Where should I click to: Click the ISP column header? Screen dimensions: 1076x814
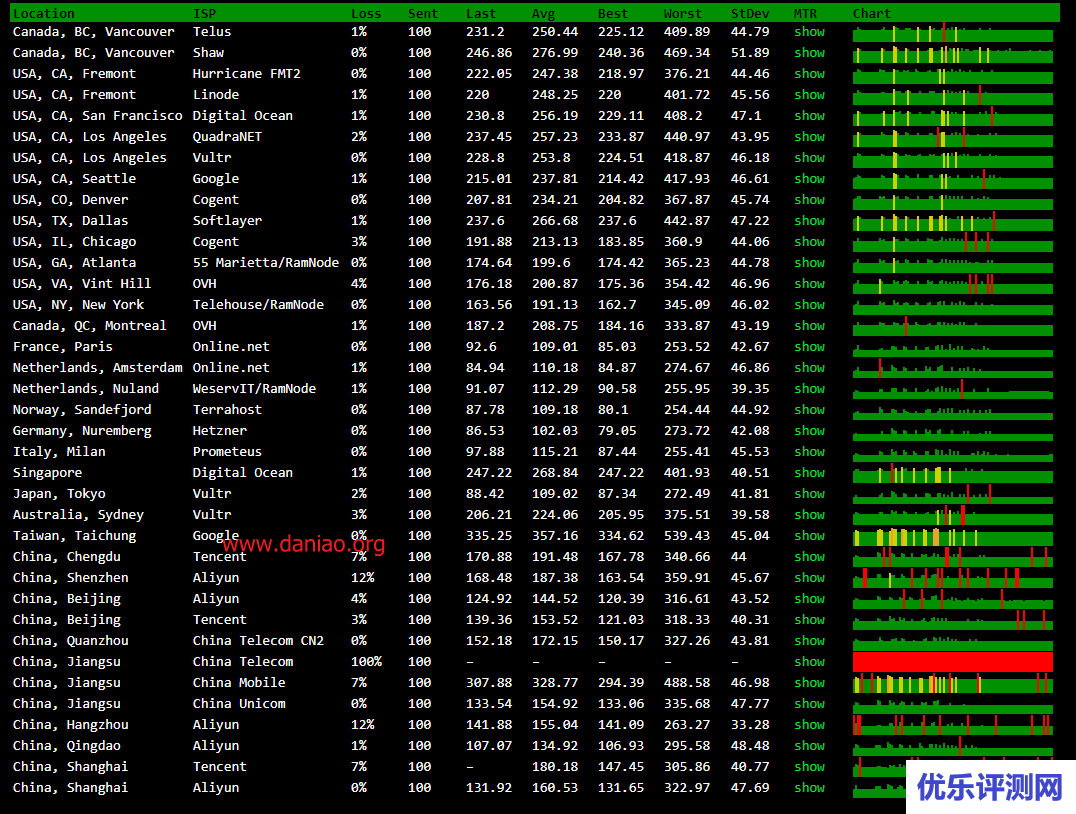[204, 14]
